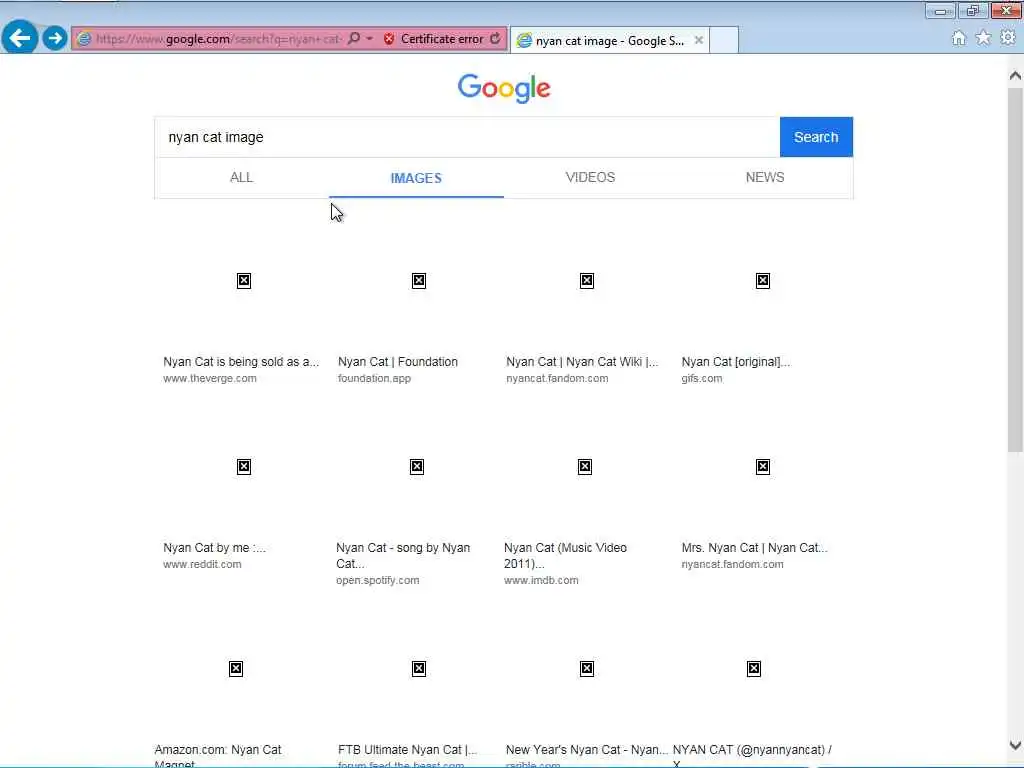Click broken image above 'Nyan Cat - song by'
This screenshot has height=768, width=1024.
click(x=417, y=467)
